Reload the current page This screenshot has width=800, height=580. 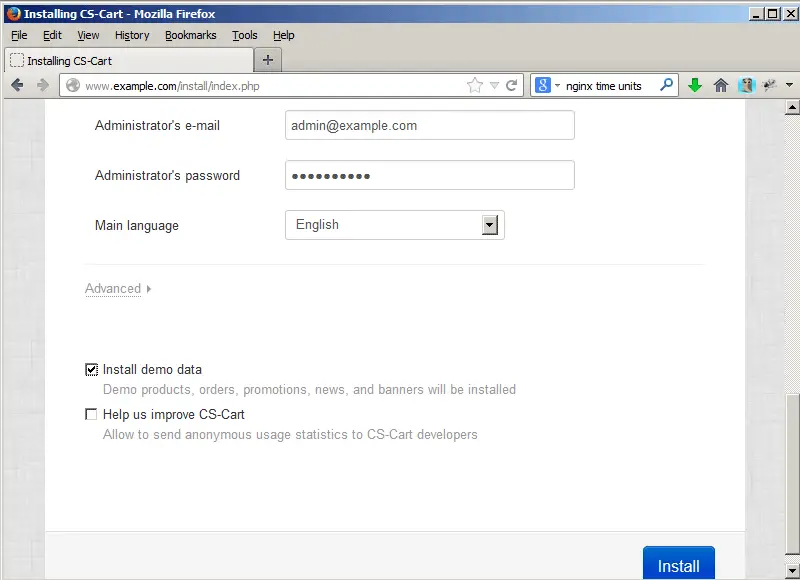pyautogui.click(x=511, y=85)
